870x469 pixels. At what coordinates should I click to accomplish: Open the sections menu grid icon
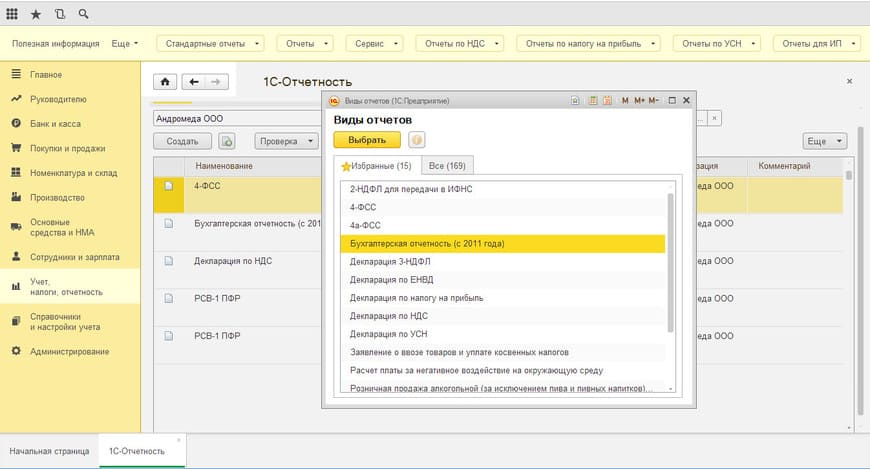click(x=12, y=14)
